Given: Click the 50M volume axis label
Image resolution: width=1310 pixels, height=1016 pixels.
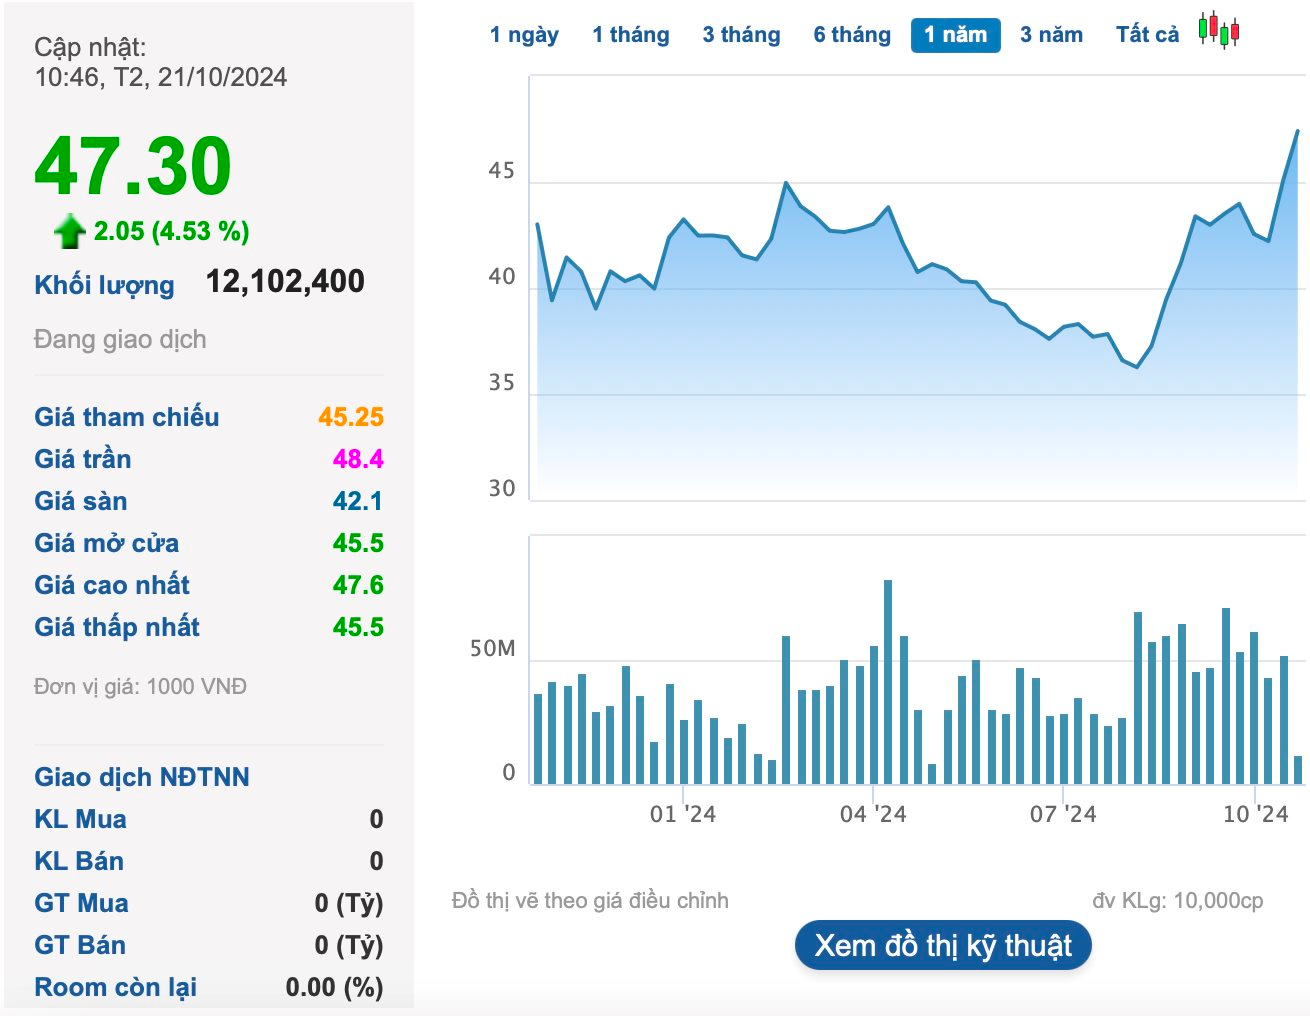Looking at the screenshot, I should coord(493,649).
